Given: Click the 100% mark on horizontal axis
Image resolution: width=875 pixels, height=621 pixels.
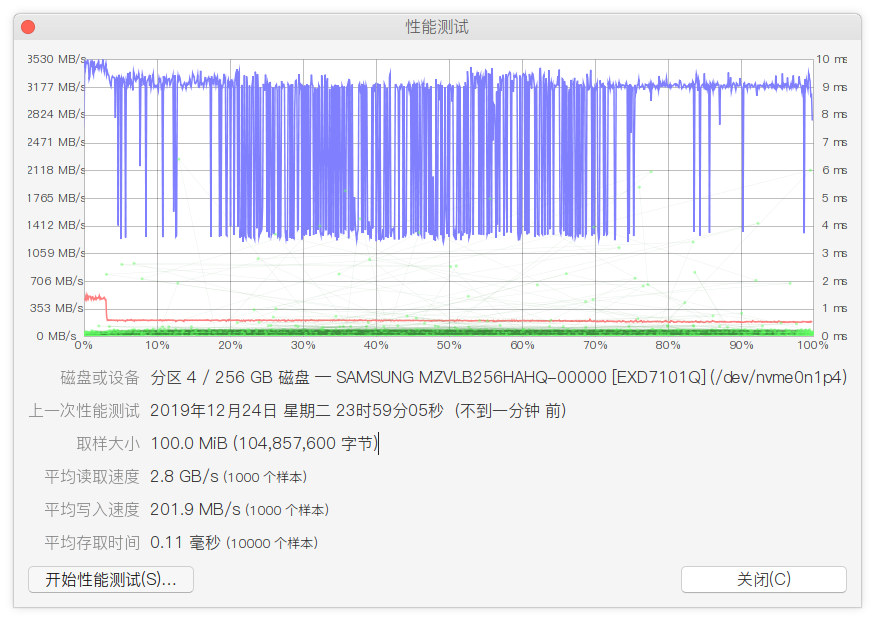Looking at the screenshot, I should tap(813, 346).
